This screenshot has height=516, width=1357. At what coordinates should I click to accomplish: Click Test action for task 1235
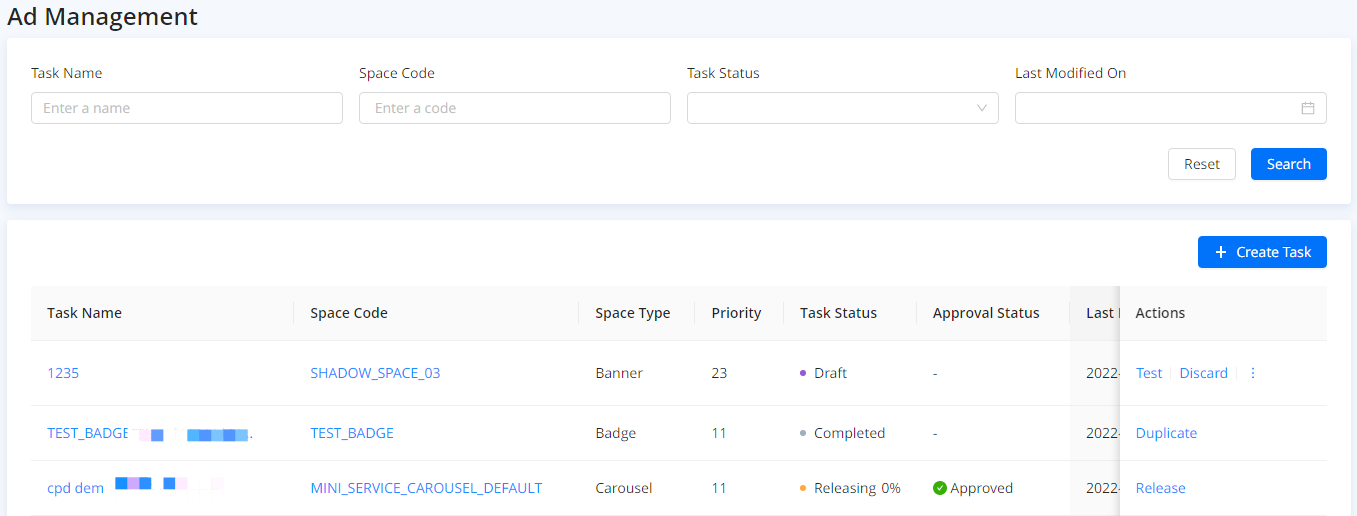[1149, 373]
